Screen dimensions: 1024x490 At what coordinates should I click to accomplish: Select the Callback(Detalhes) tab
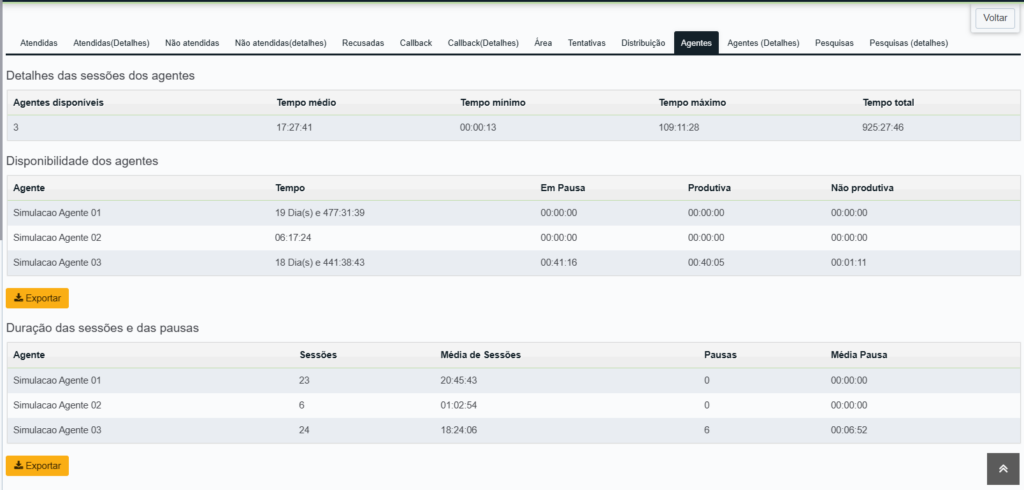pyautogui.click(x=483, y=43)
